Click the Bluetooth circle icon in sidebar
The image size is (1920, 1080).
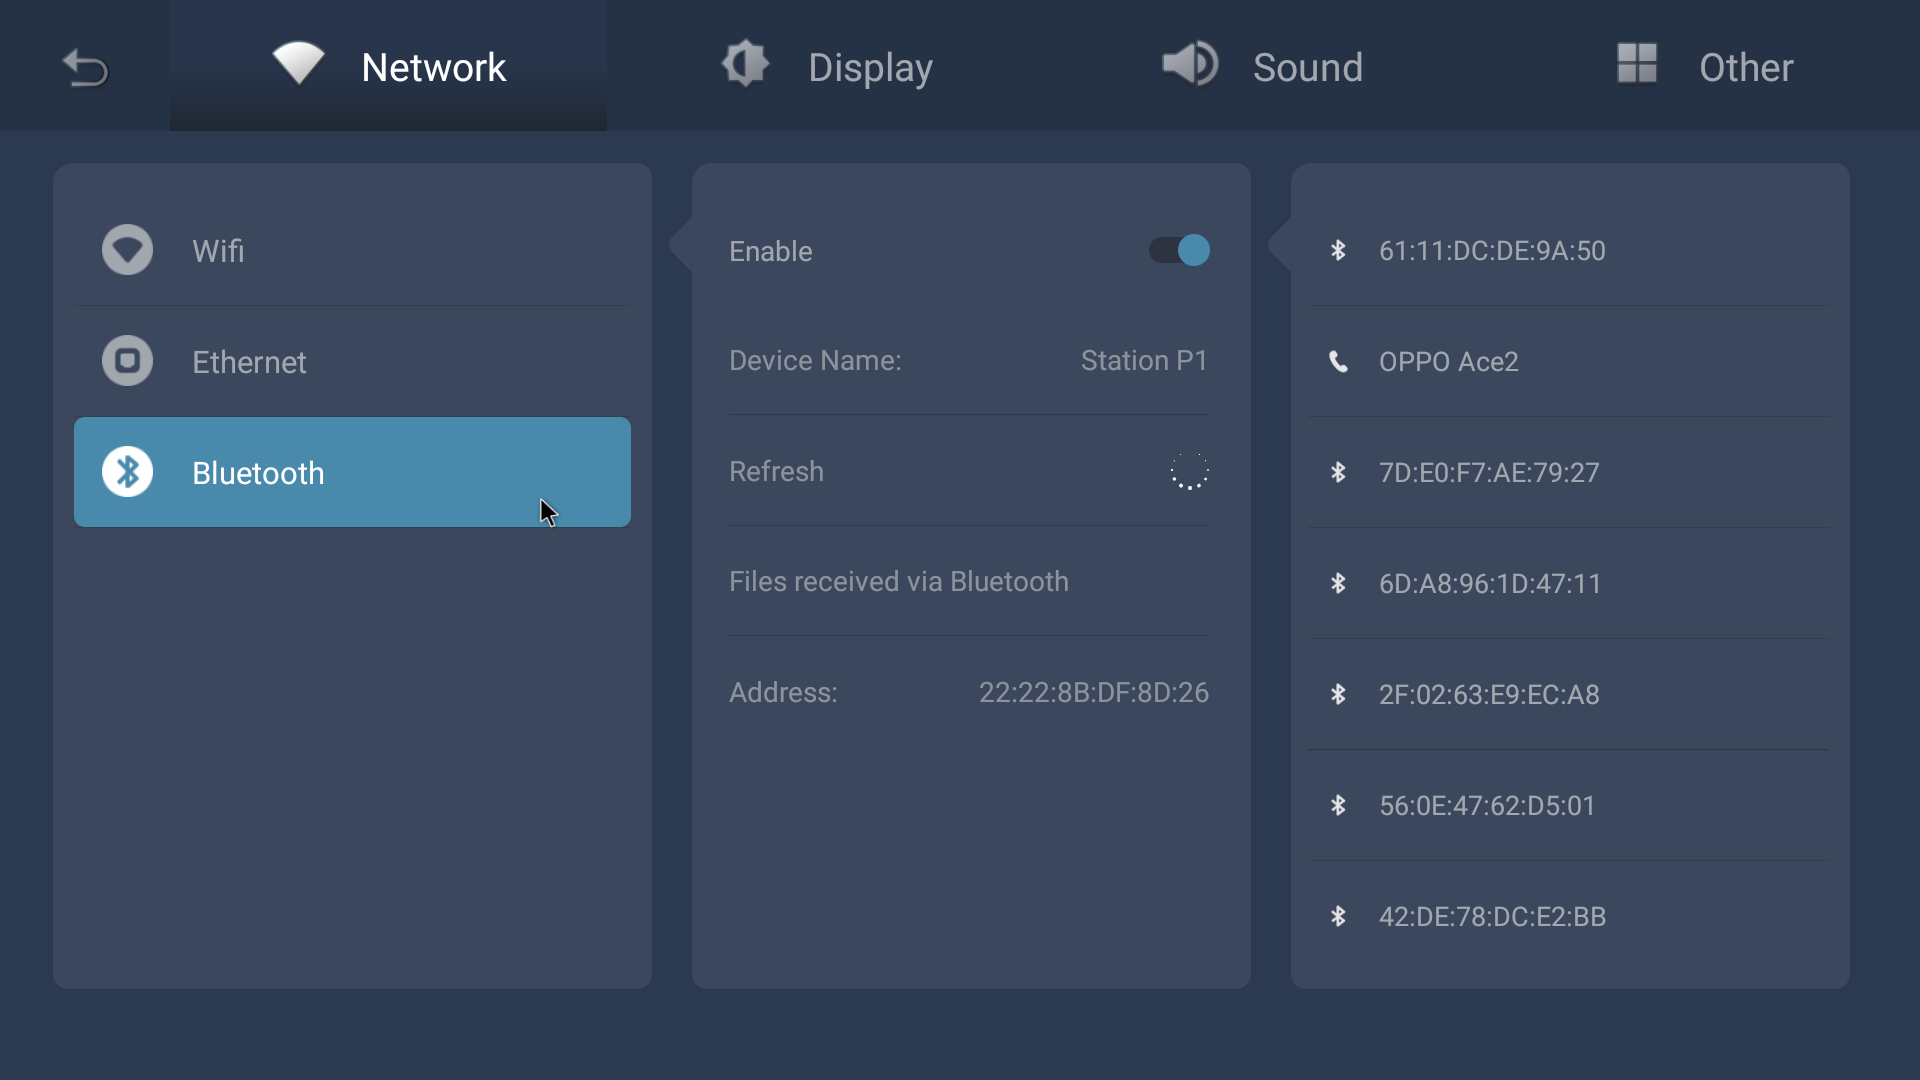click(127, 472)
